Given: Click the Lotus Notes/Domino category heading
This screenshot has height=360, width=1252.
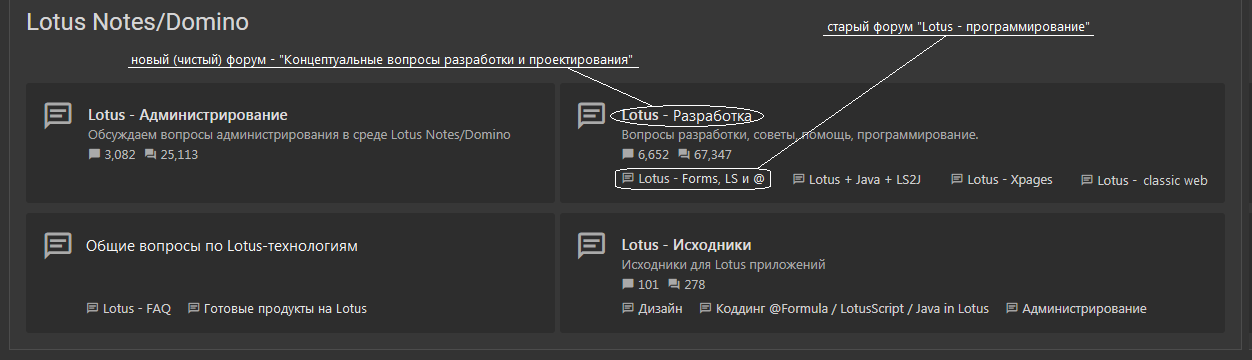Looking at the screenshot, I should click(x=137, y=22).
